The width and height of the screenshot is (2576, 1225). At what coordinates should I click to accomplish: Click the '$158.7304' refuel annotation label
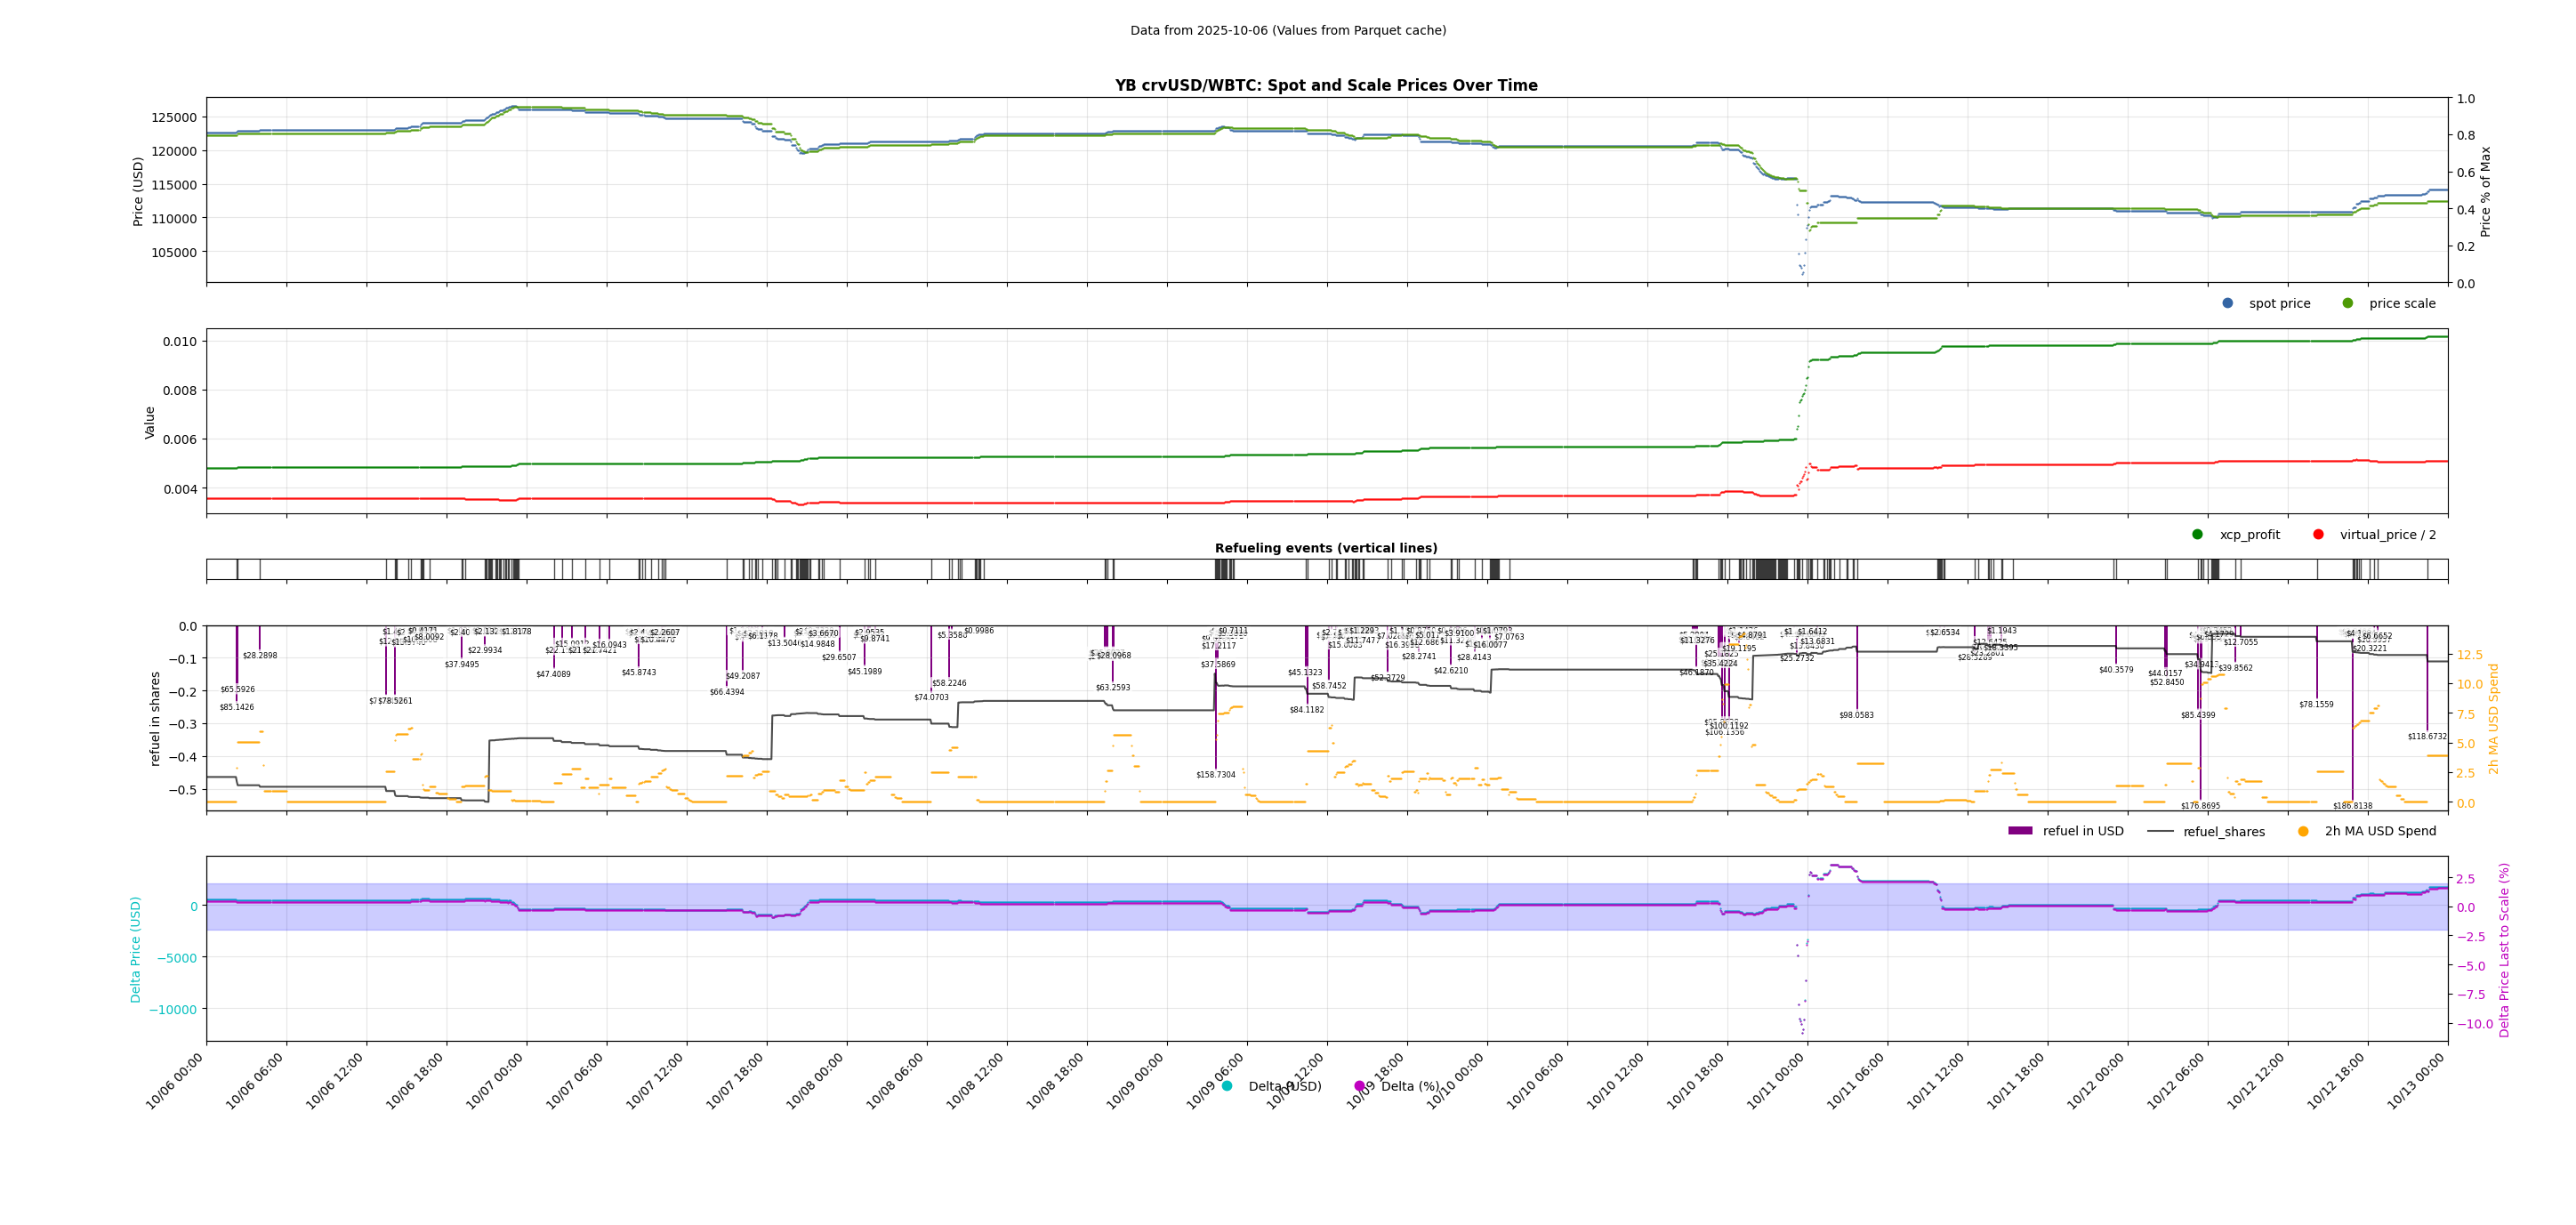(1215, 775)
